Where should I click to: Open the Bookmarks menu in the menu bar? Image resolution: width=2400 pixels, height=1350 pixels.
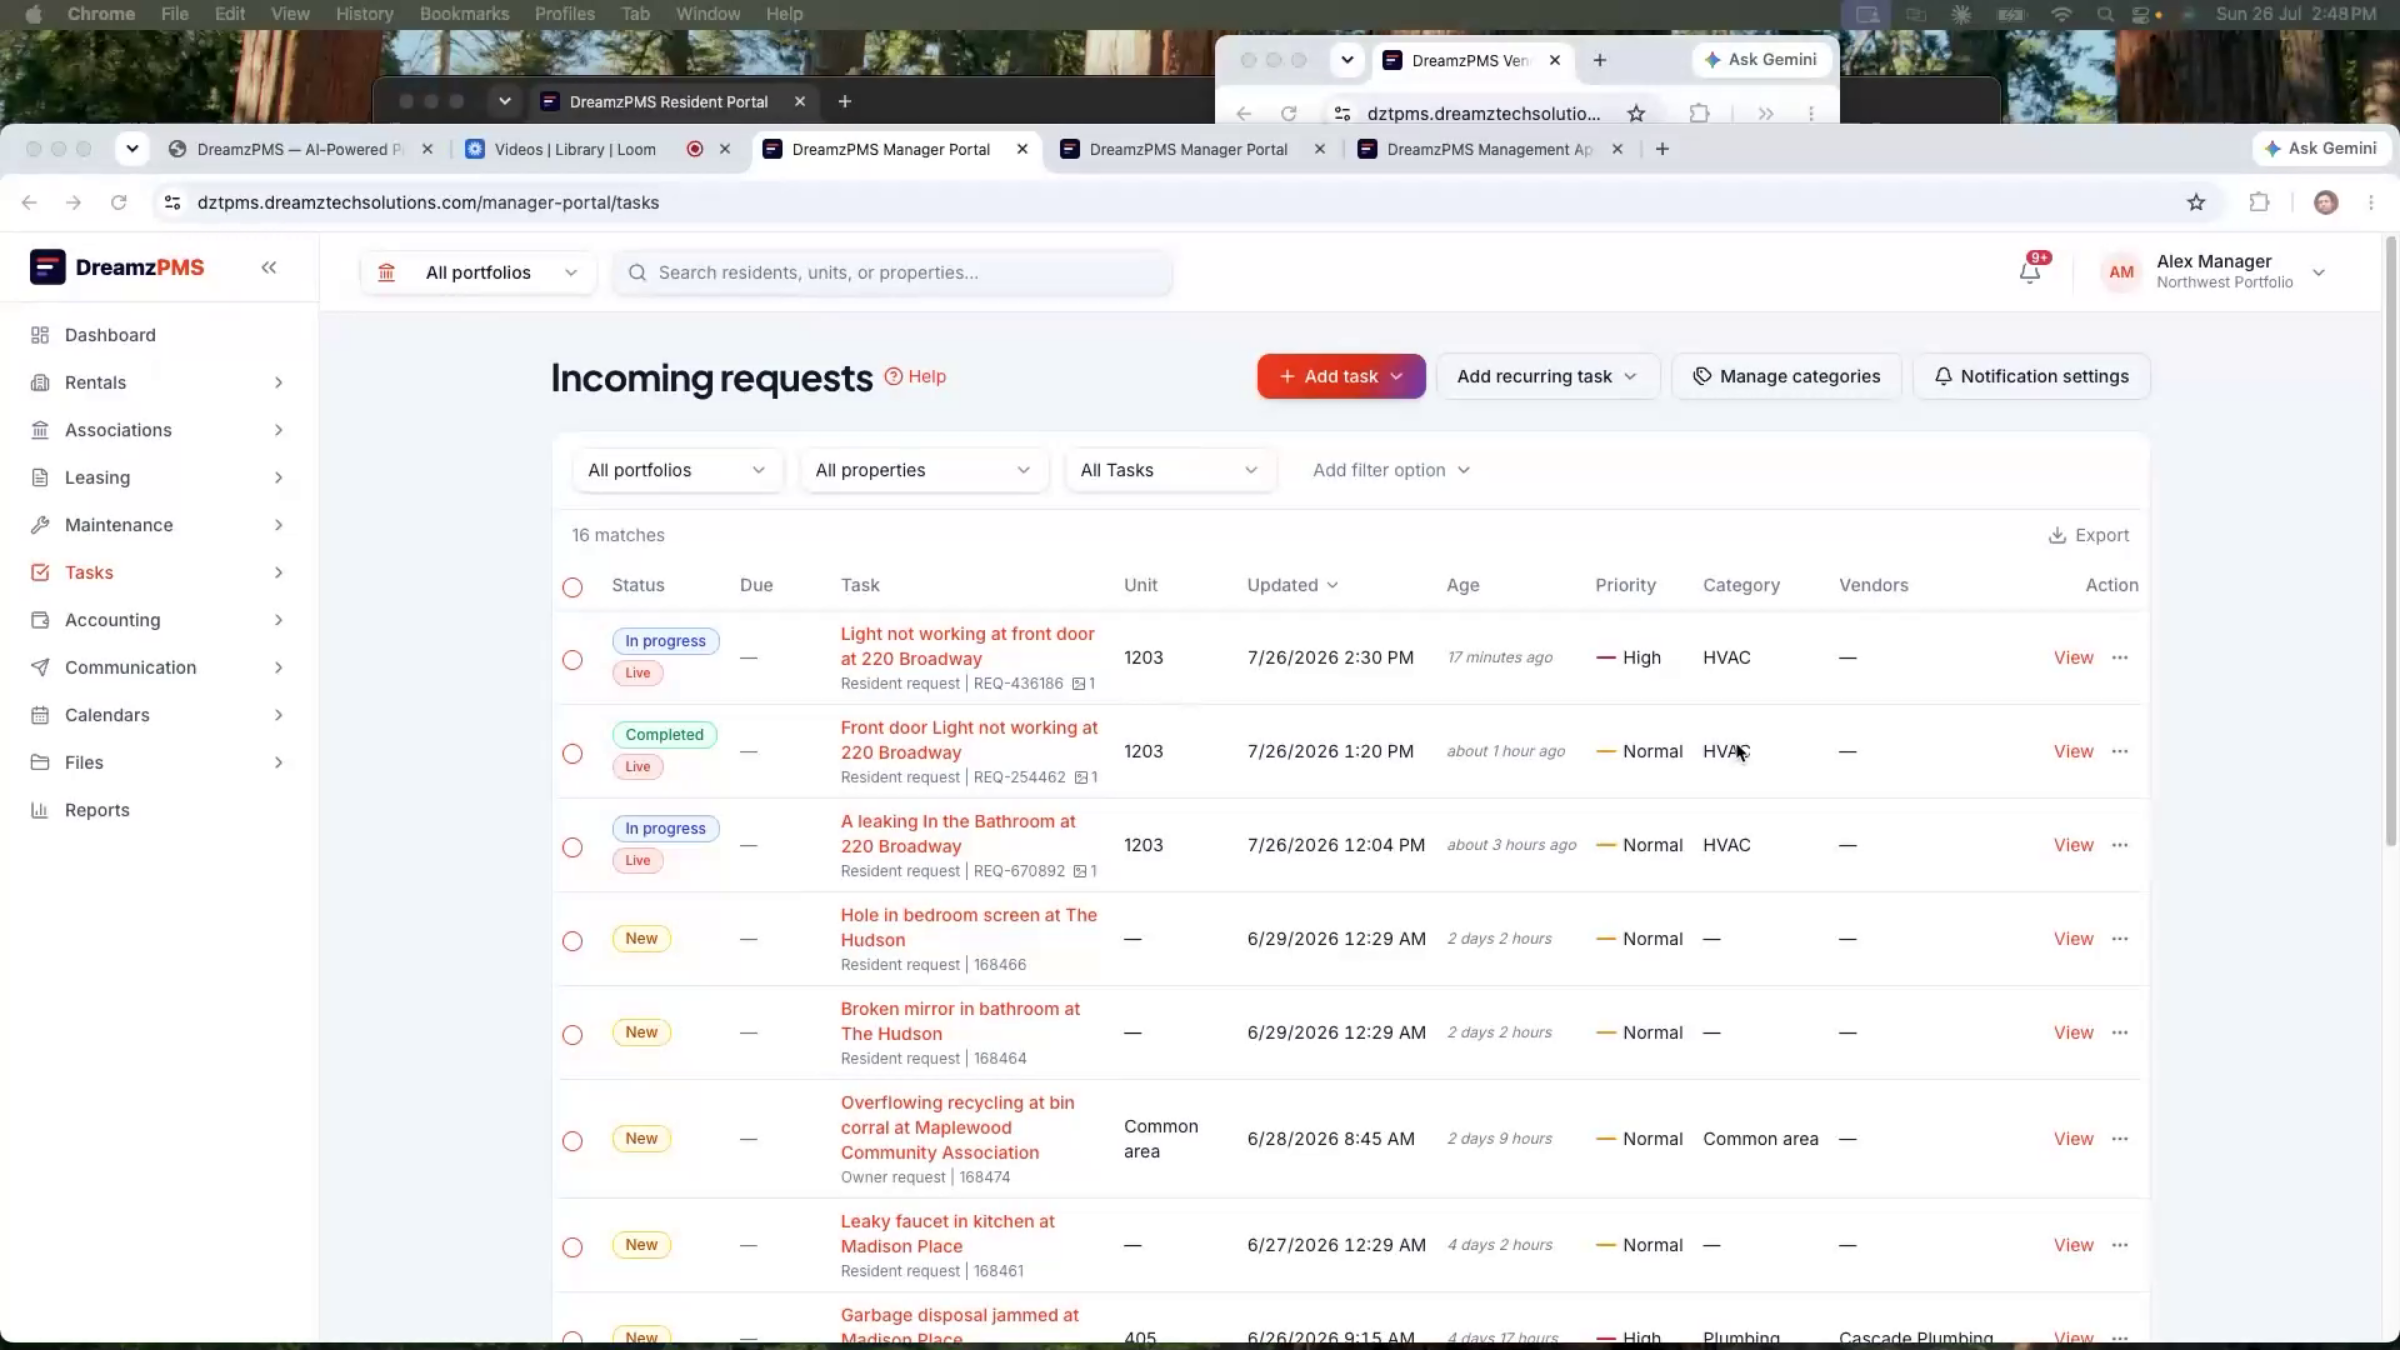click(464, 14)
